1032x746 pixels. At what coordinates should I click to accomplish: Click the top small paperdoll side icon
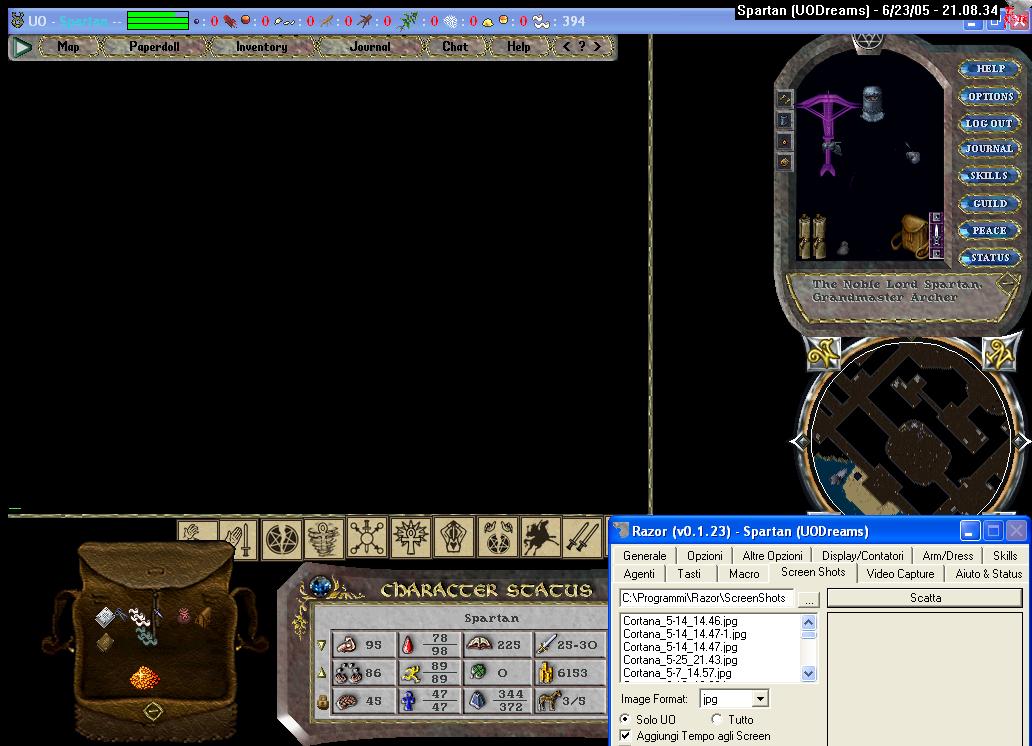click(785, 99)
